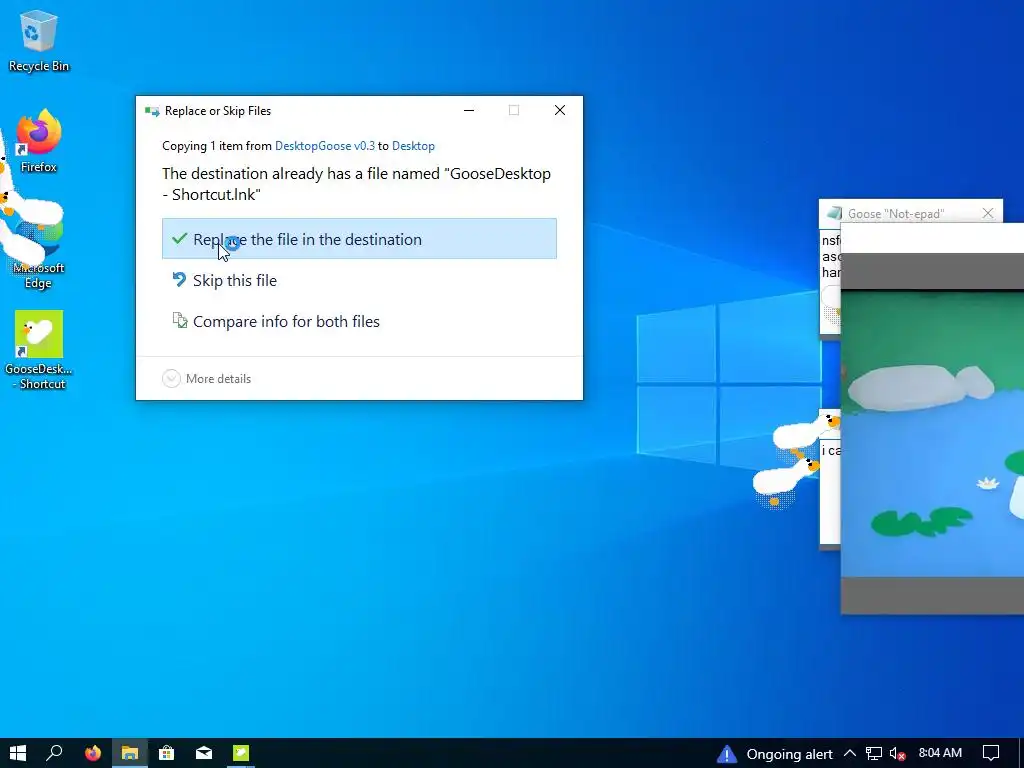Open the DesktopGoose v0.3 source link
The height and width of the screenshot is (768, 1024).
(x=325, y=146)
